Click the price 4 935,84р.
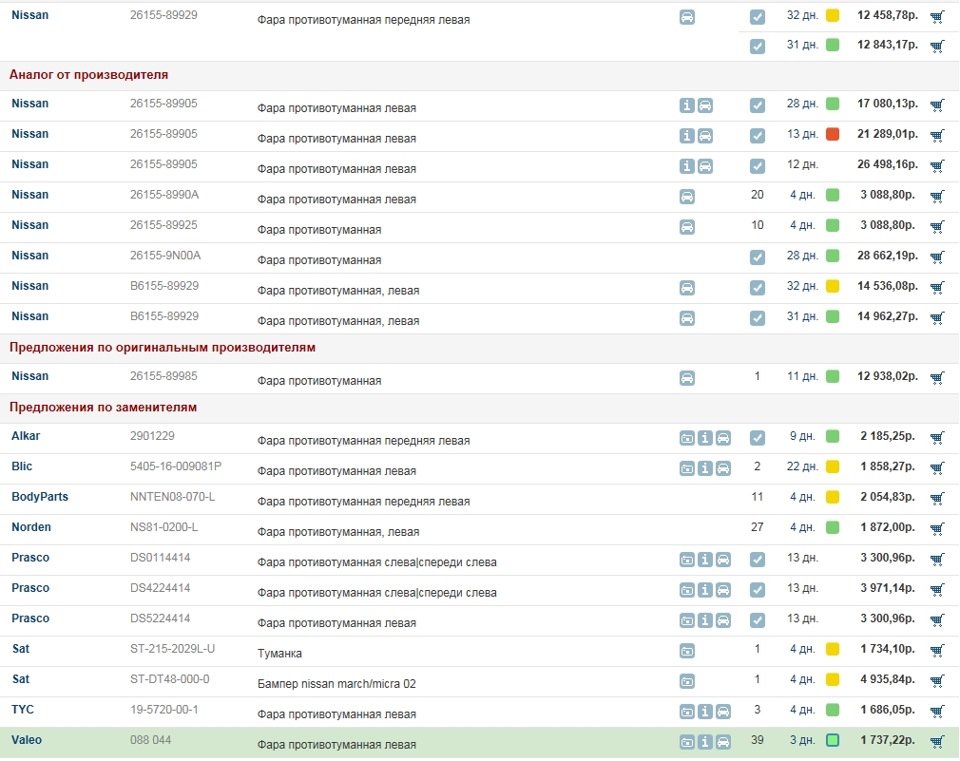This screenshot has height=761, width=960. coord(888,680)
